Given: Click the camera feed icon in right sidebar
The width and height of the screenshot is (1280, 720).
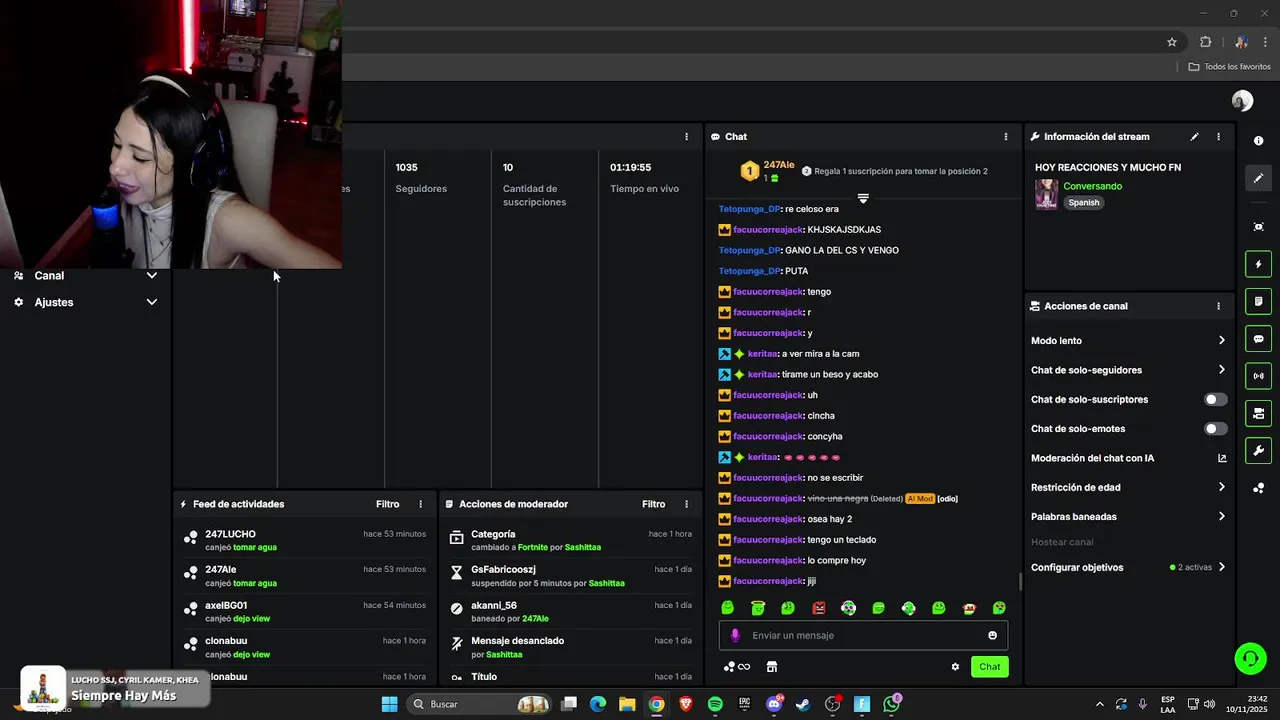Looking at the screenshot, I should 1259,413.
